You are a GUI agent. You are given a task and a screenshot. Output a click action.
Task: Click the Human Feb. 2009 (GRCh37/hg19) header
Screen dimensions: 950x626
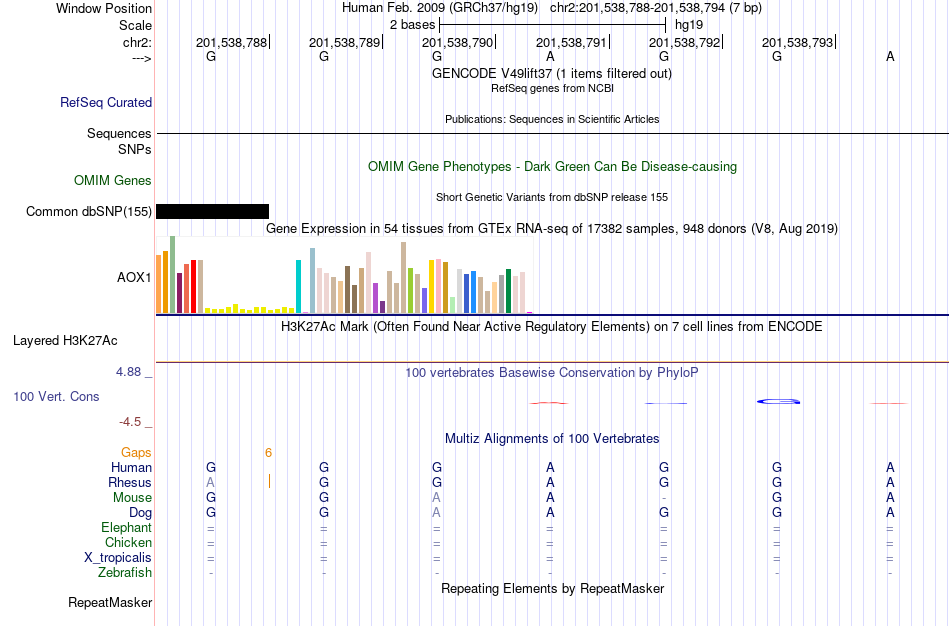[440, 8]
